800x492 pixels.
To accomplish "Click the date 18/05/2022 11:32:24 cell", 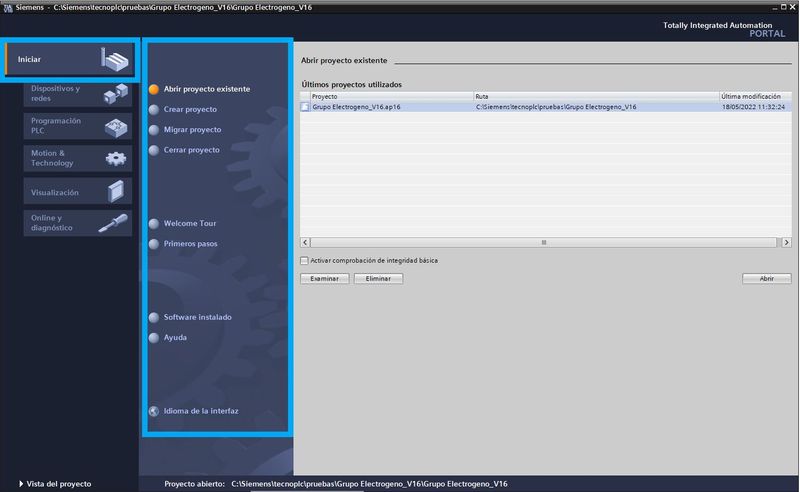I will tap(753, 107).
